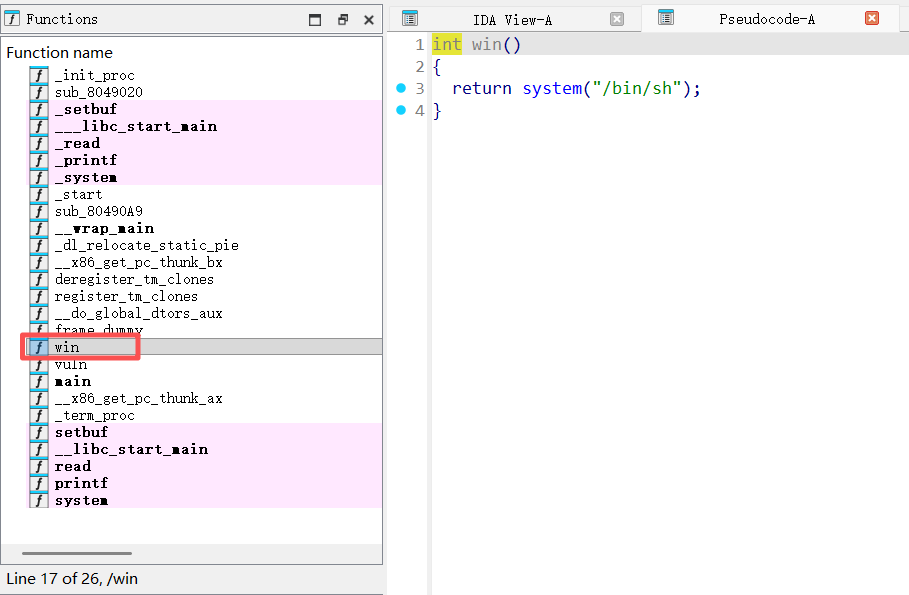Select the win function in list
909x595 pixels.
(x=67, y=347)
